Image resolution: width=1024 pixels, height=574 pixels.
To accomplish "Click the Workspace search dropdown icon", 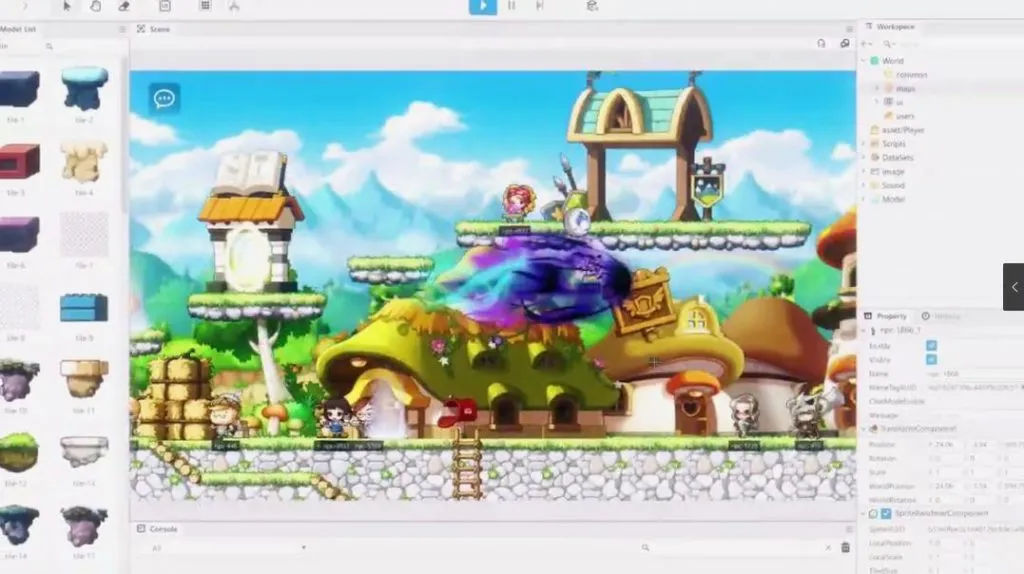I will pyautogui.click(x=889, y=44).
